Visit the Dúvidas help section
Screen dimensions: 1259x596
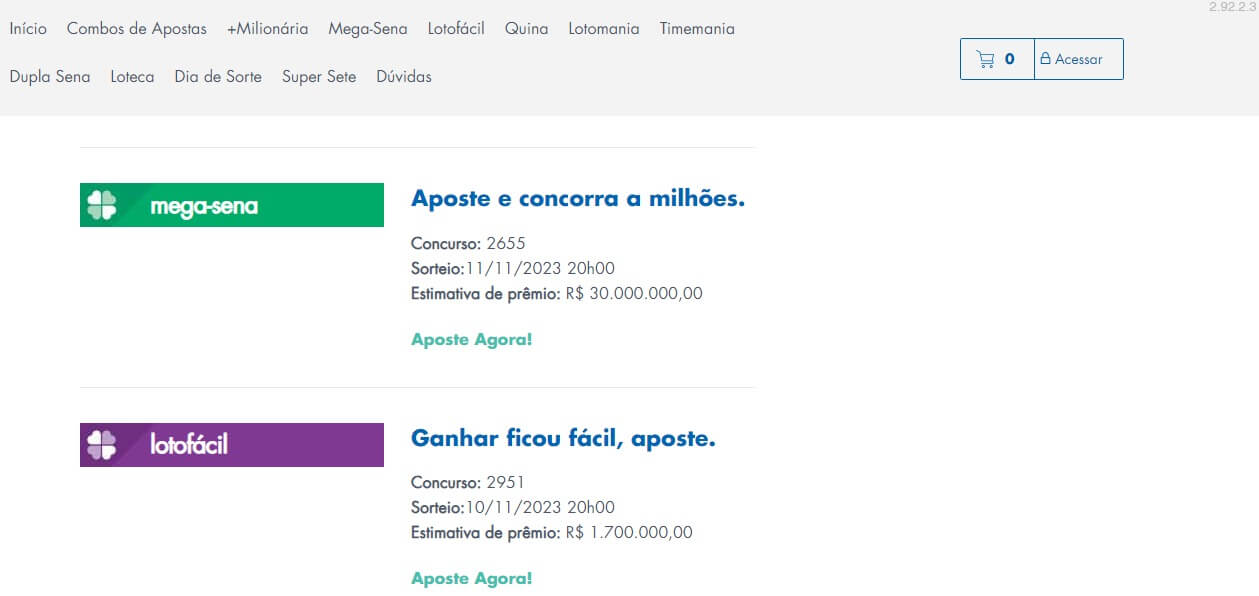pyautogui.click(x=403, y=77)
